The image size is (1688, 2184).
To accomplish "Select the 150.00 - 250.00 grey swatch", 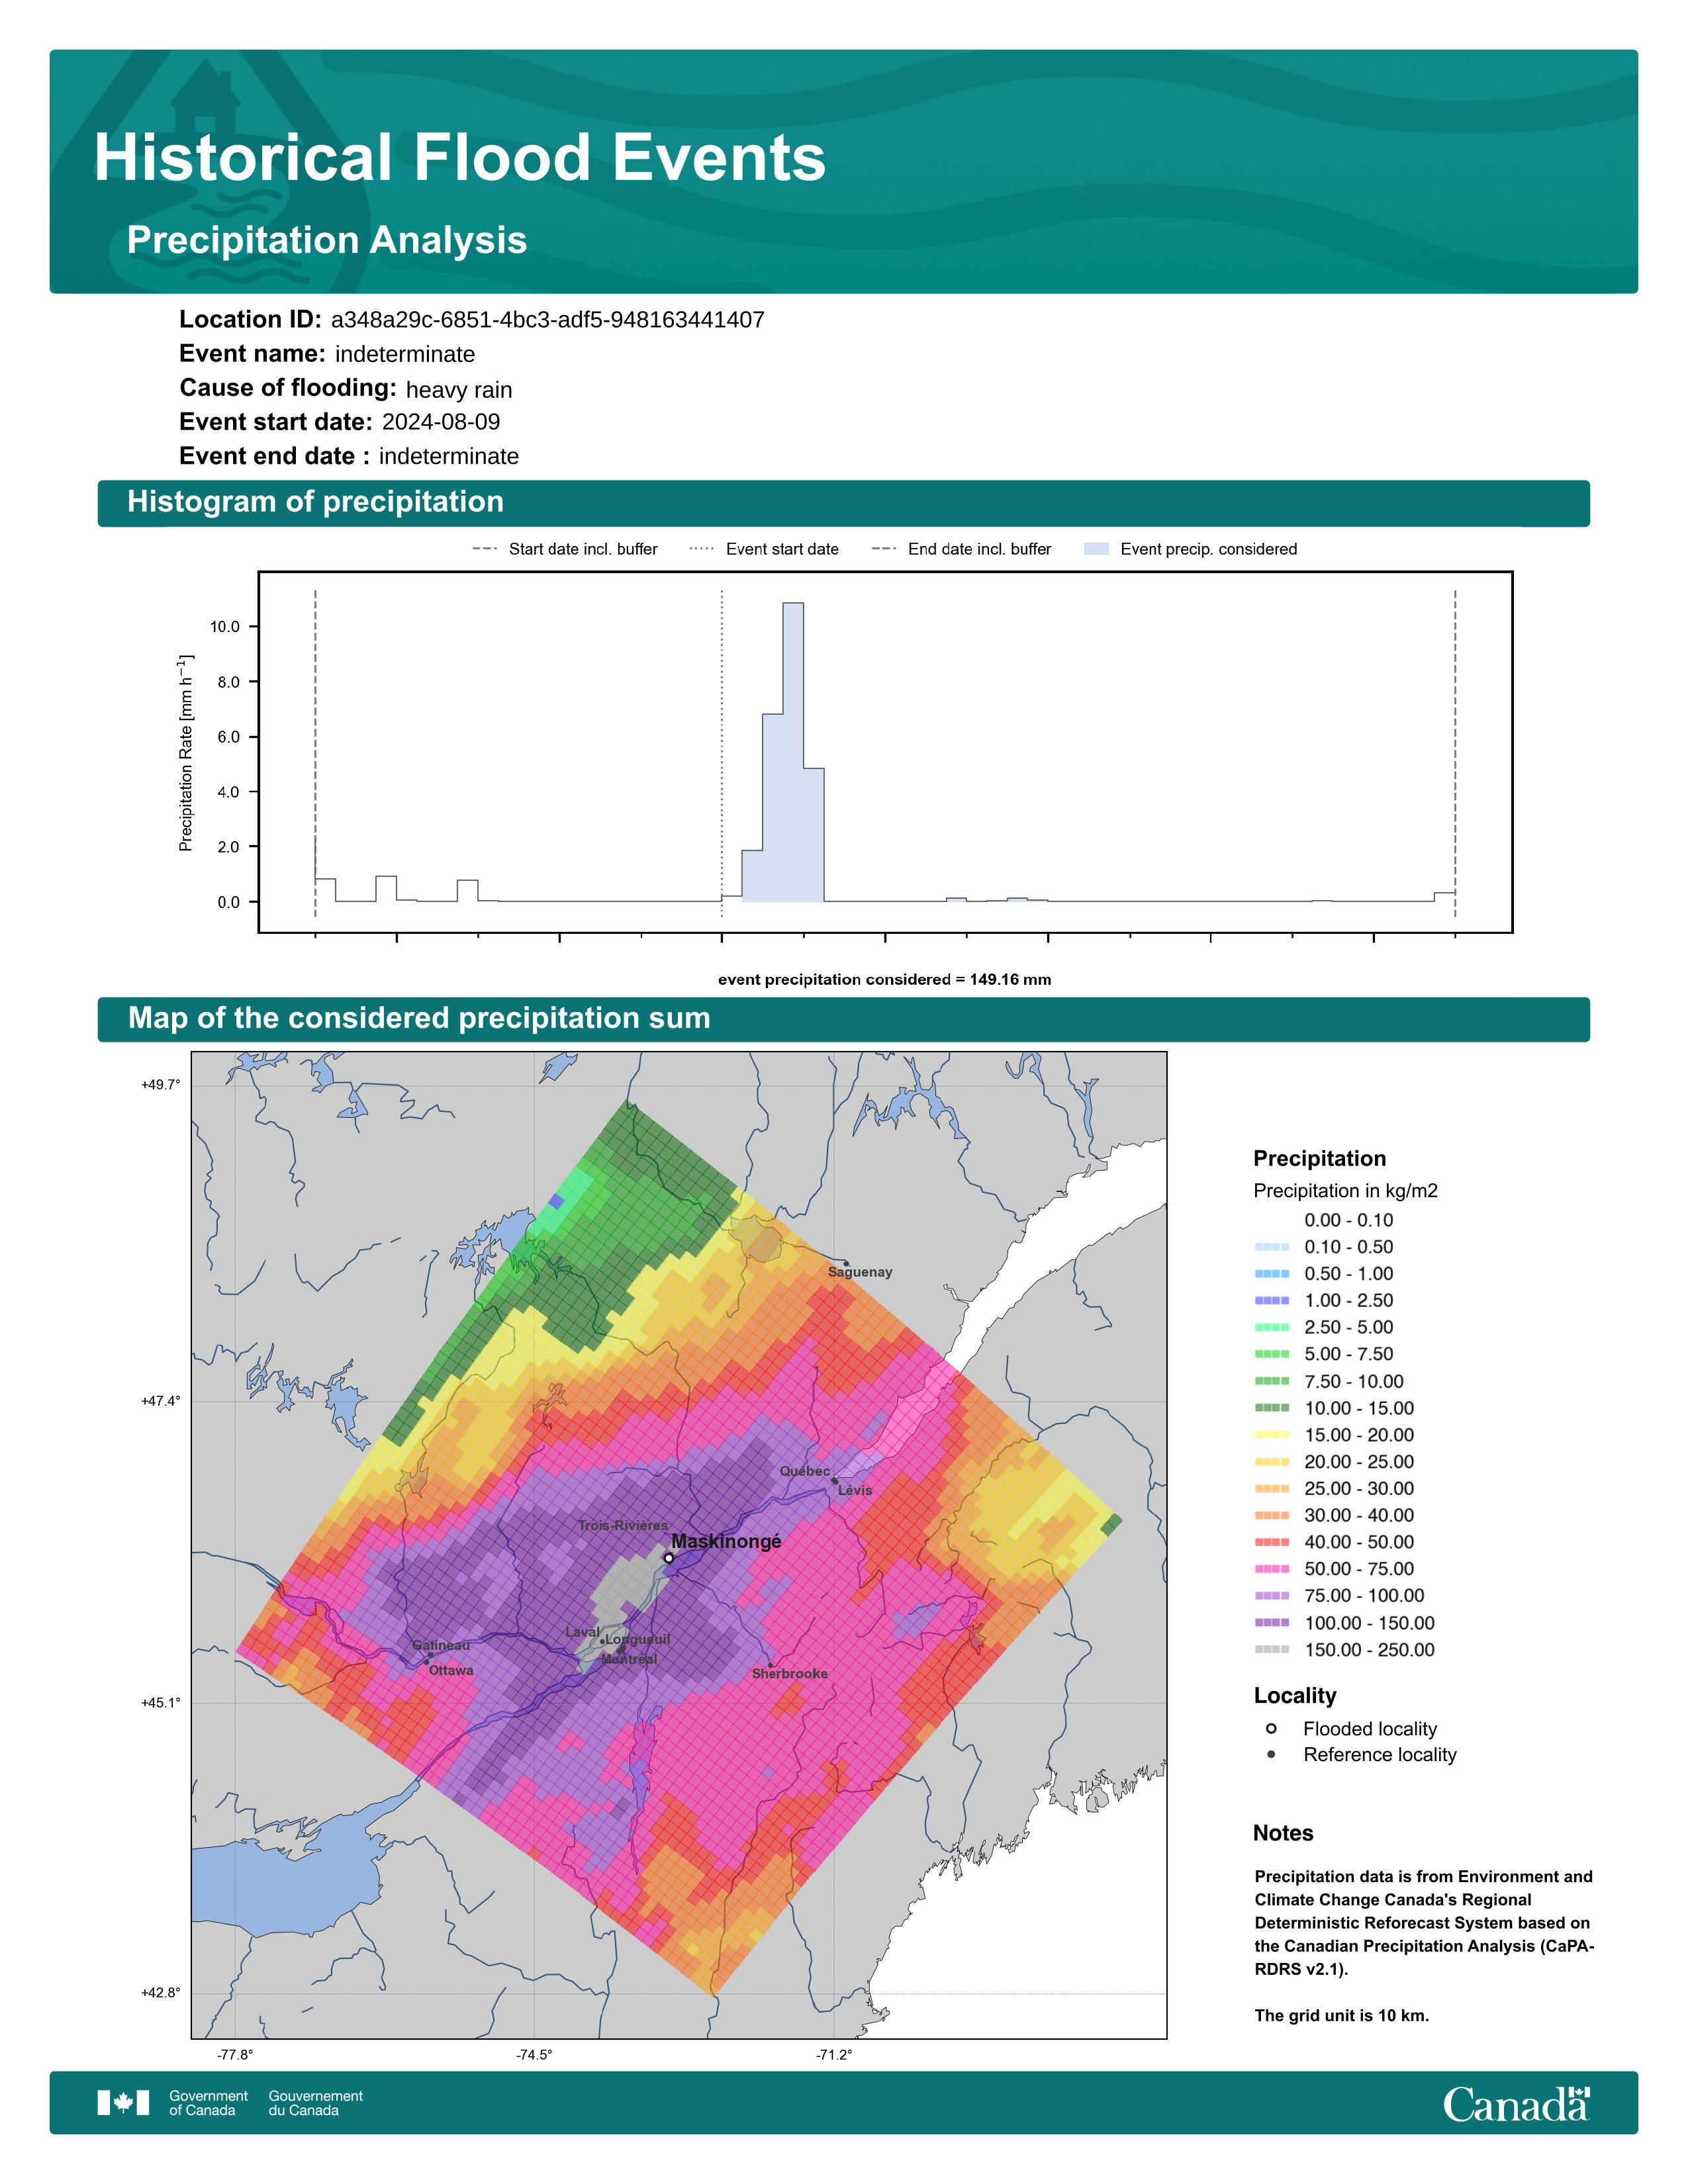I will click(1272, 1649).
